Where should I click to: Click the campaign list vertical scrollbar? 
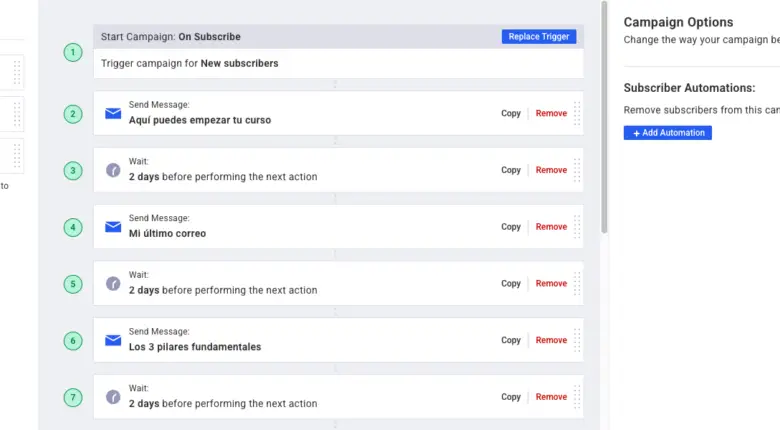pos(604,120)
